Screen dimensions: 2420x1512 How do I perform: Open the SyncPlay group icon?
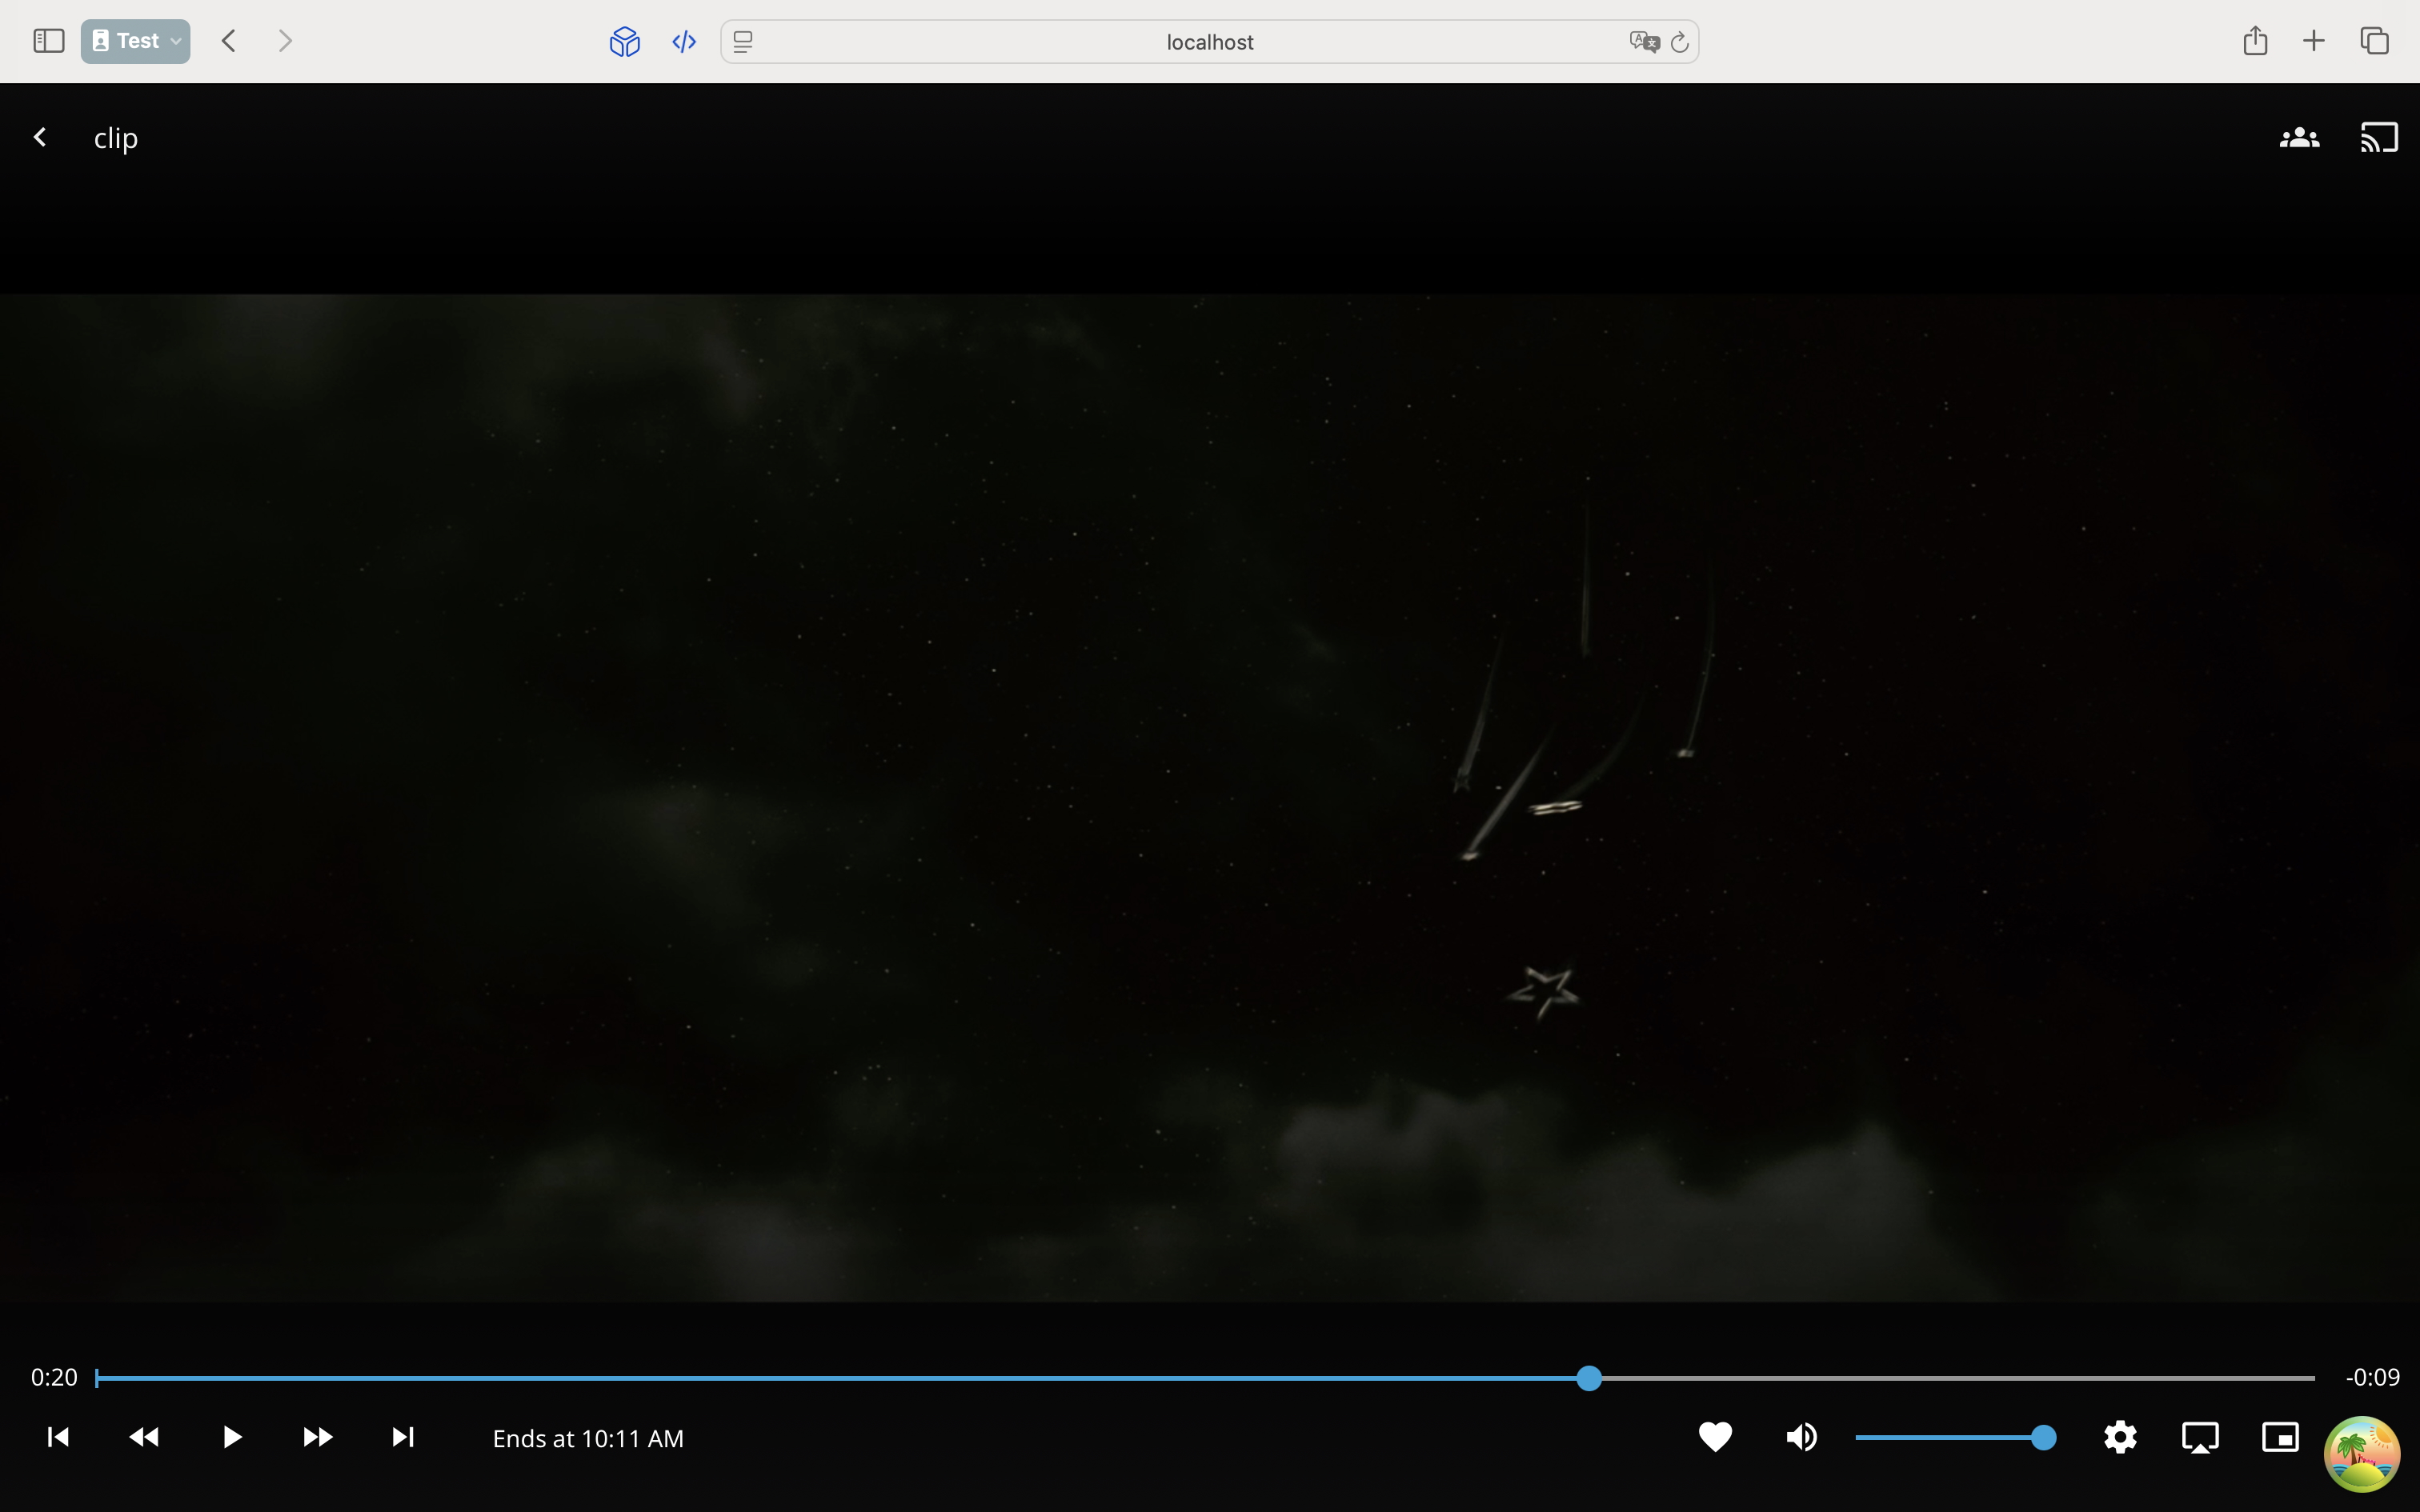(2299, 137)
